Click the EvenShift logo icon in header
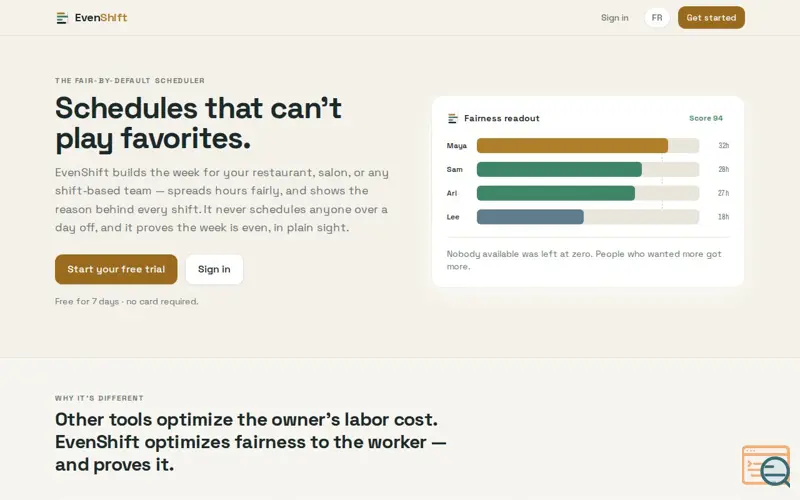 (62, 18)
